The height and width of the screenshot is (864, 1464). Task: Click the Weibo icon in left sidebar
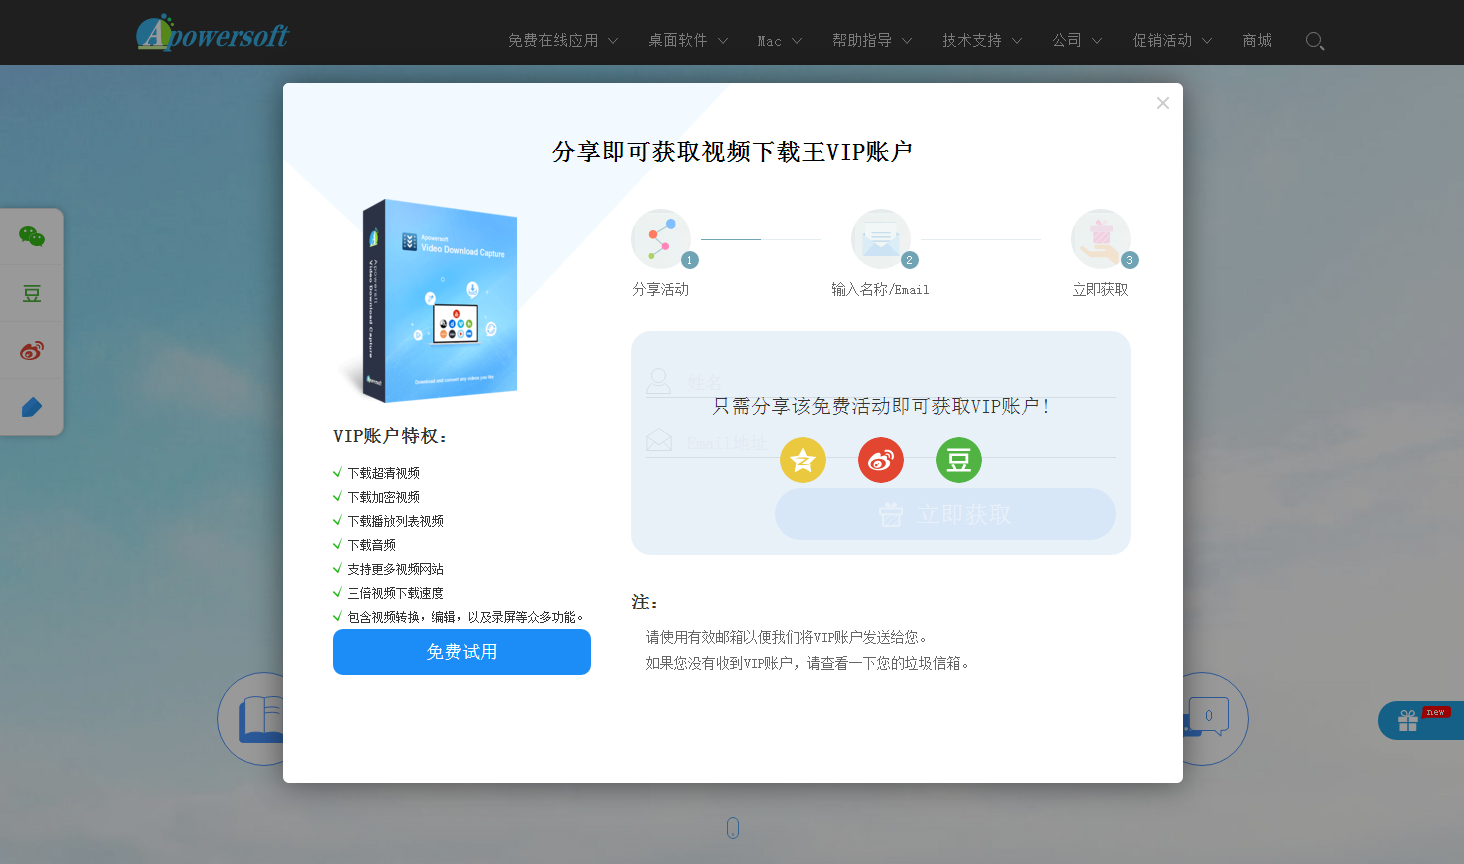coord(31,350)
